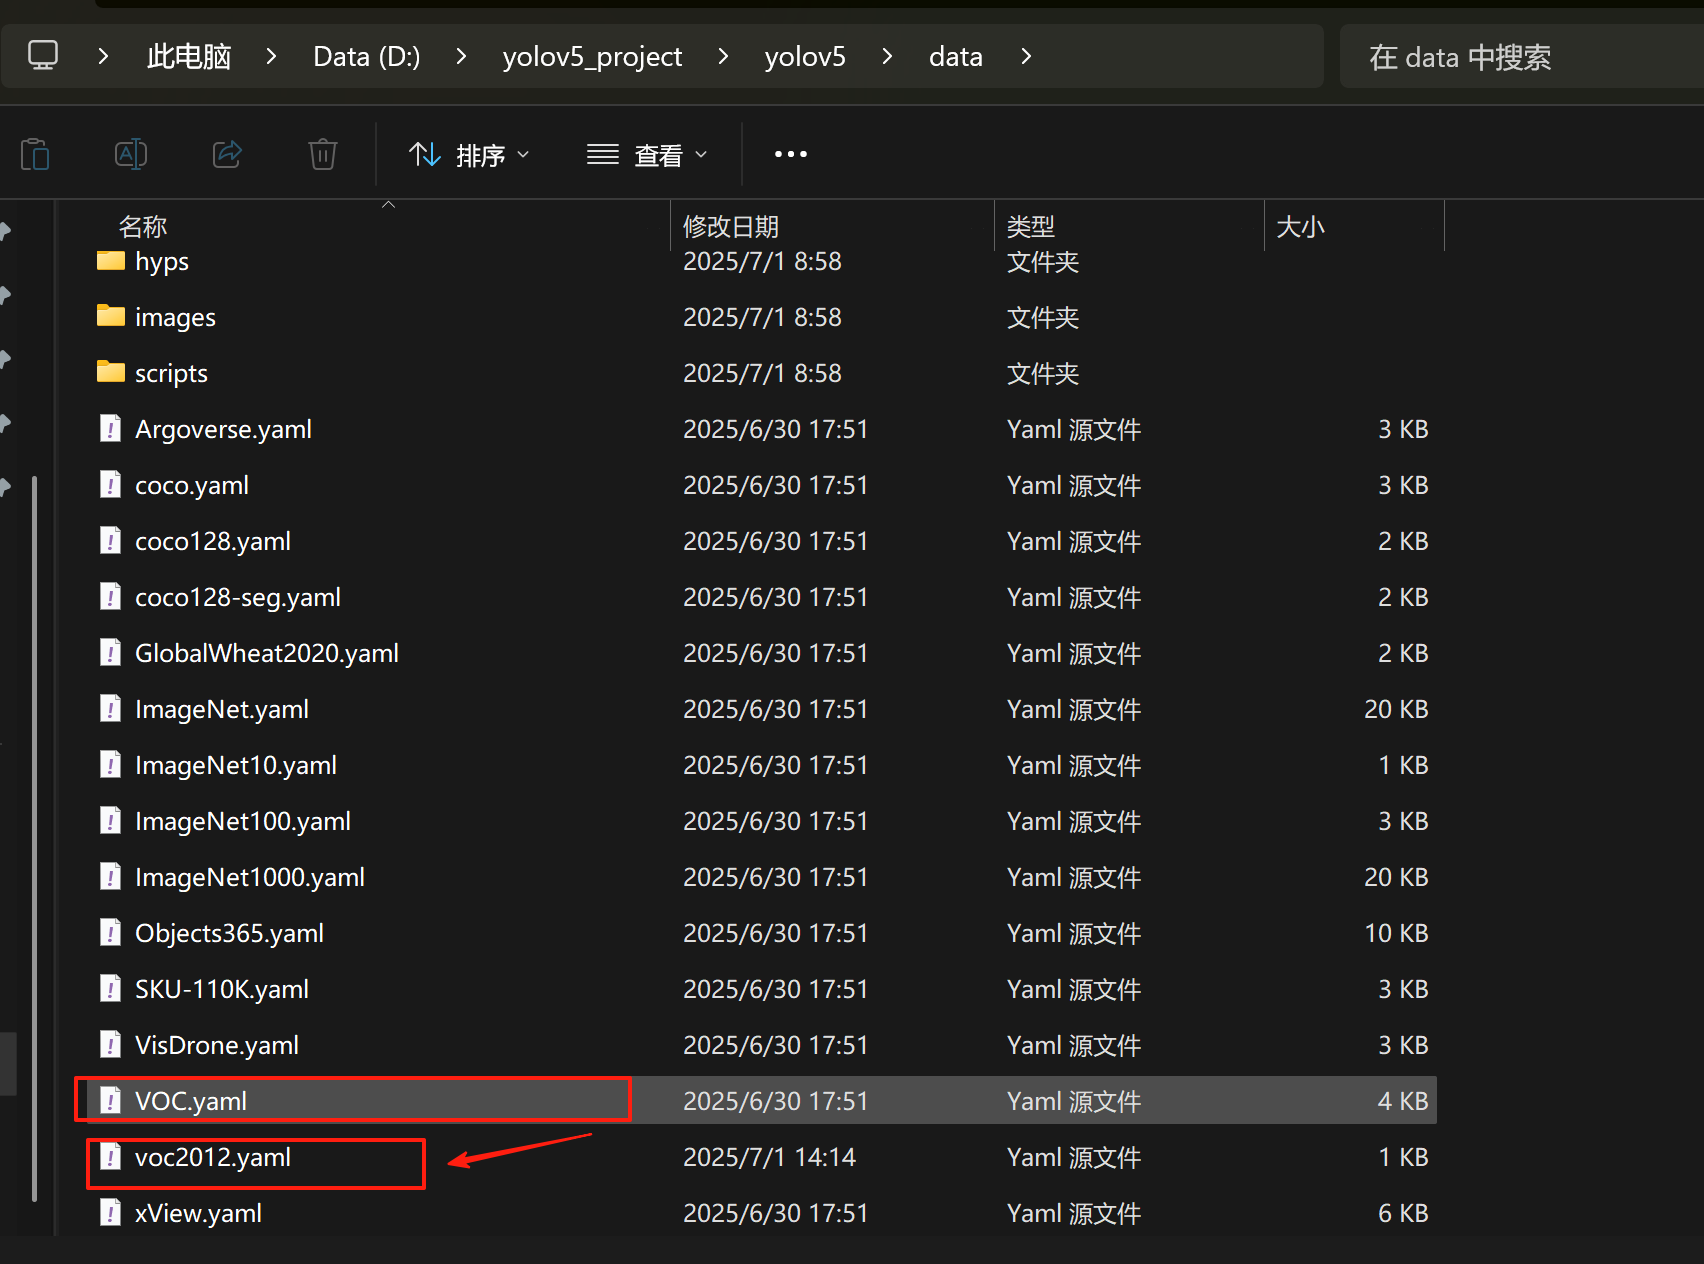Click the Paste clipboard icon in toolbar
1704x1264 pixels.
tap(35, 154)
